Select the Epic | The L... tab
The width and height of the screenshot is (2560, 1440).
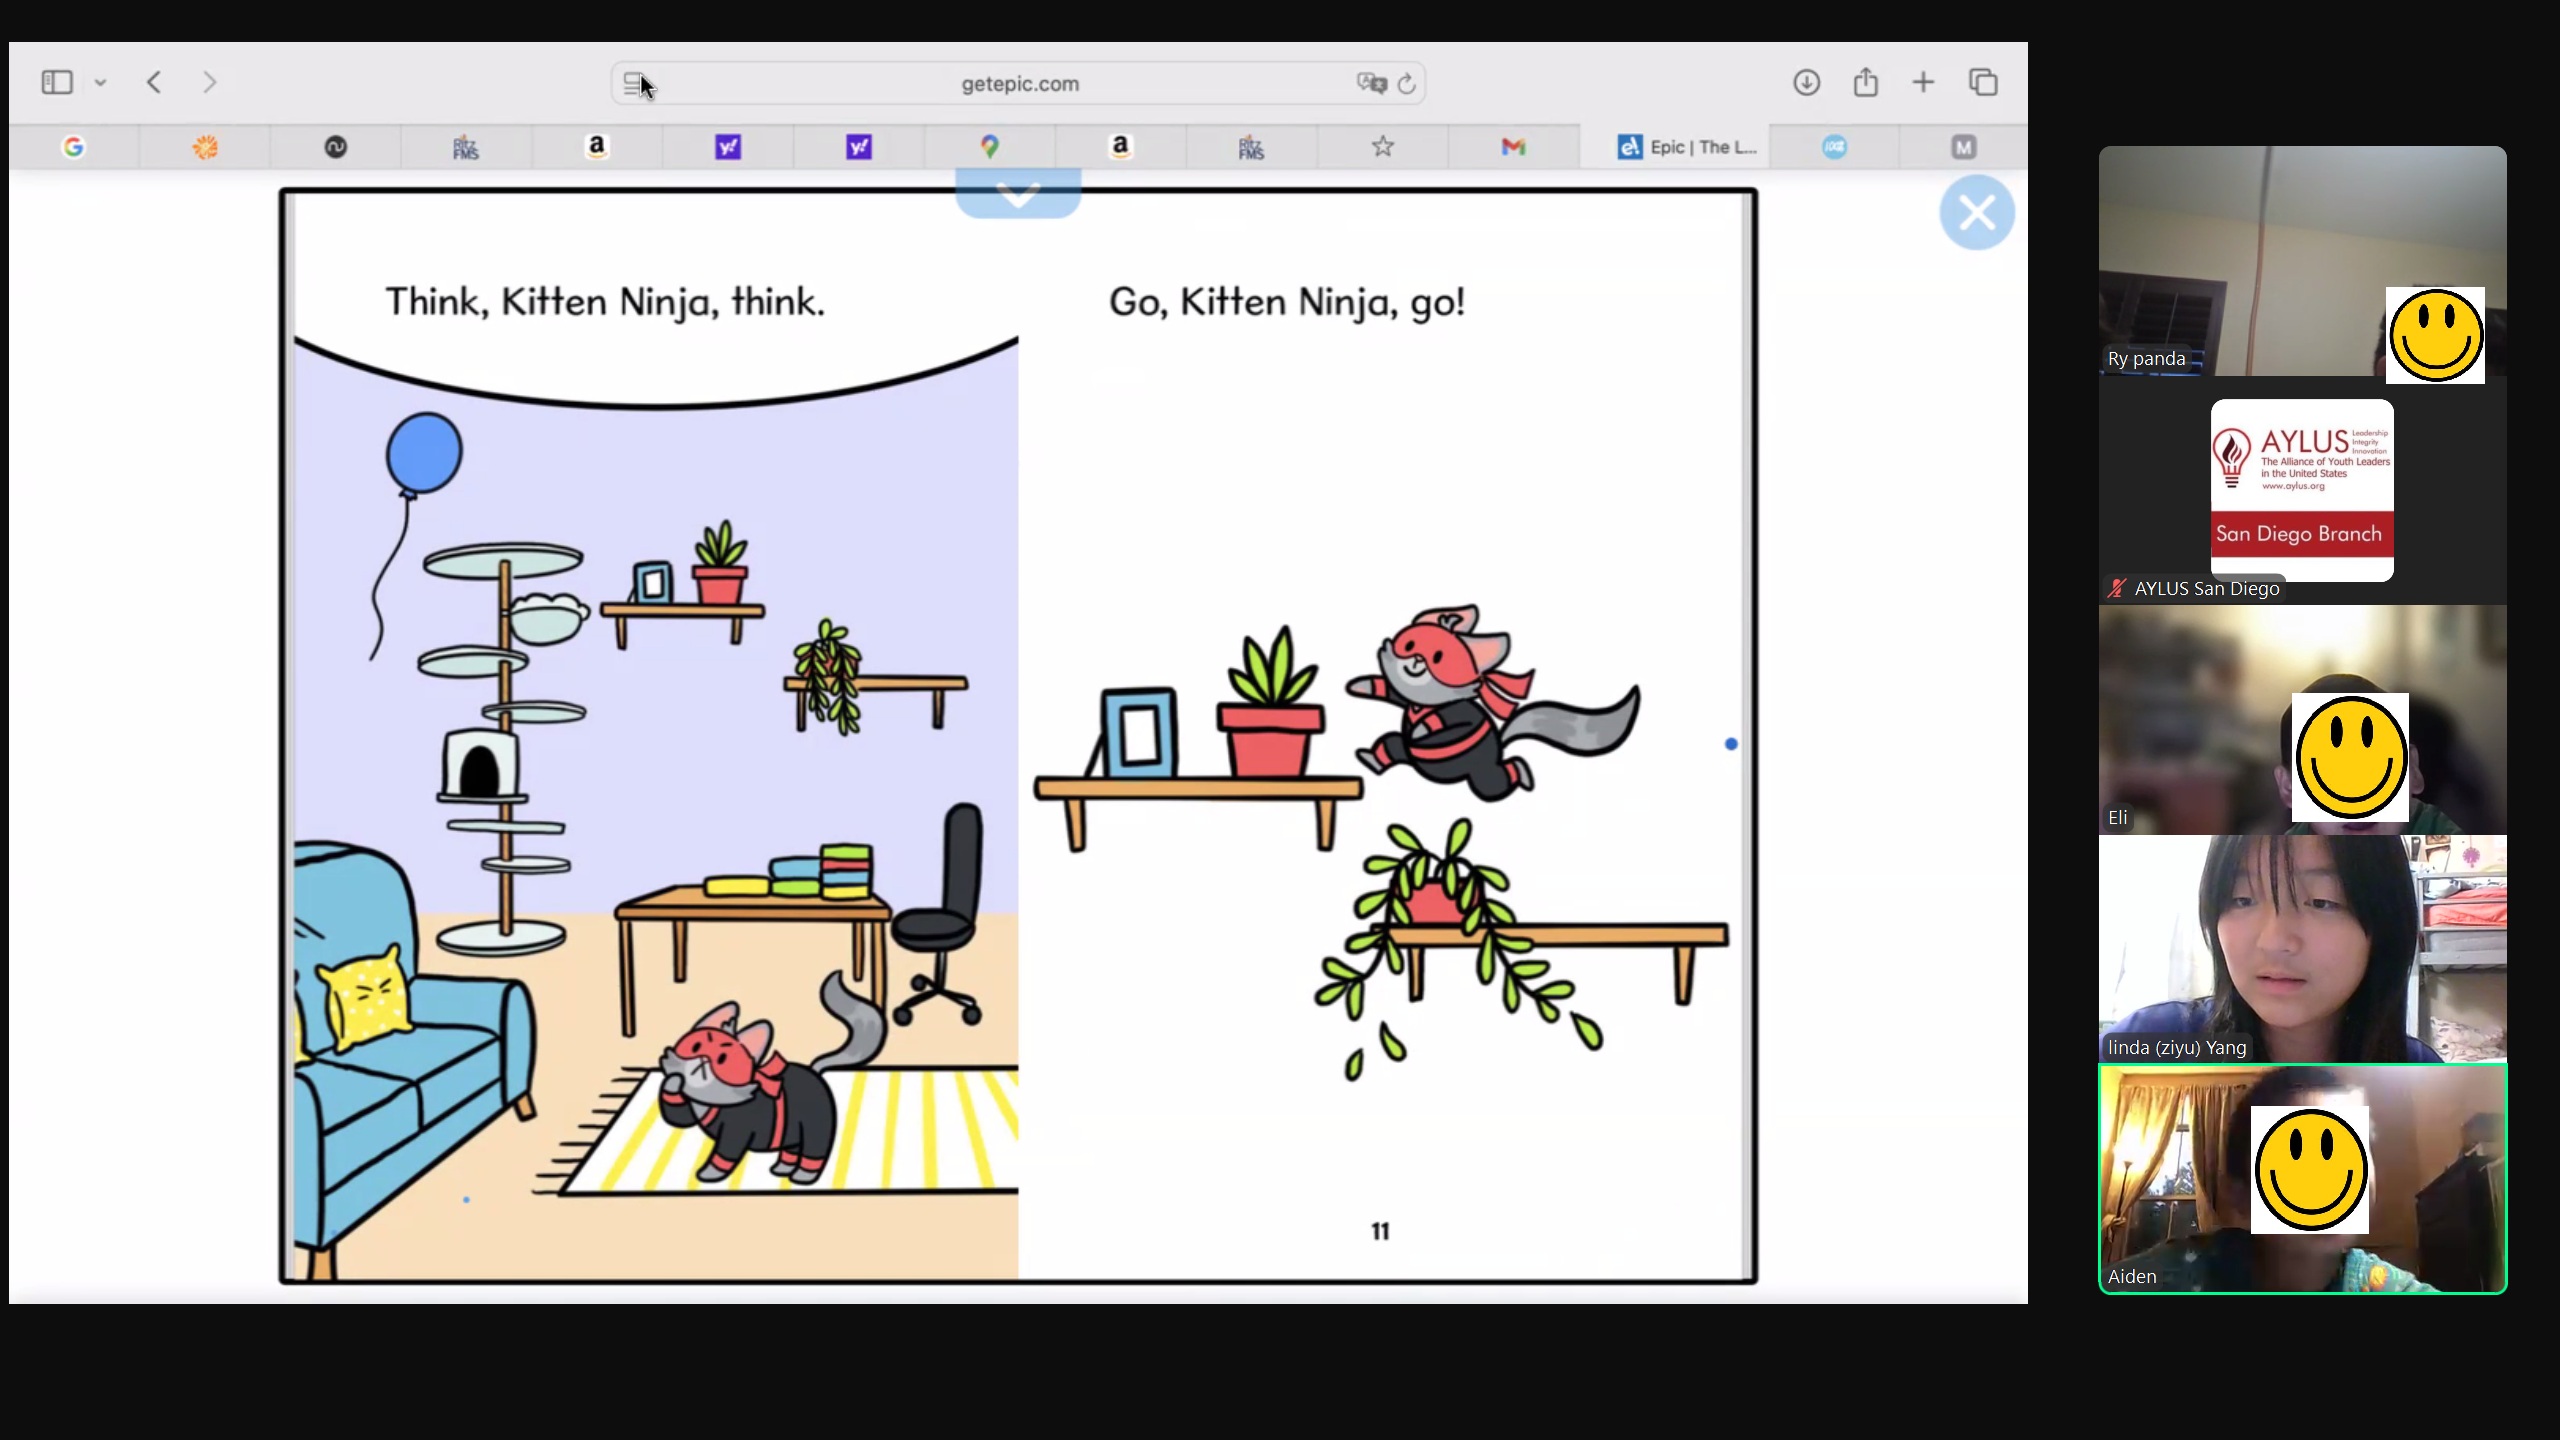(1687, 147)
